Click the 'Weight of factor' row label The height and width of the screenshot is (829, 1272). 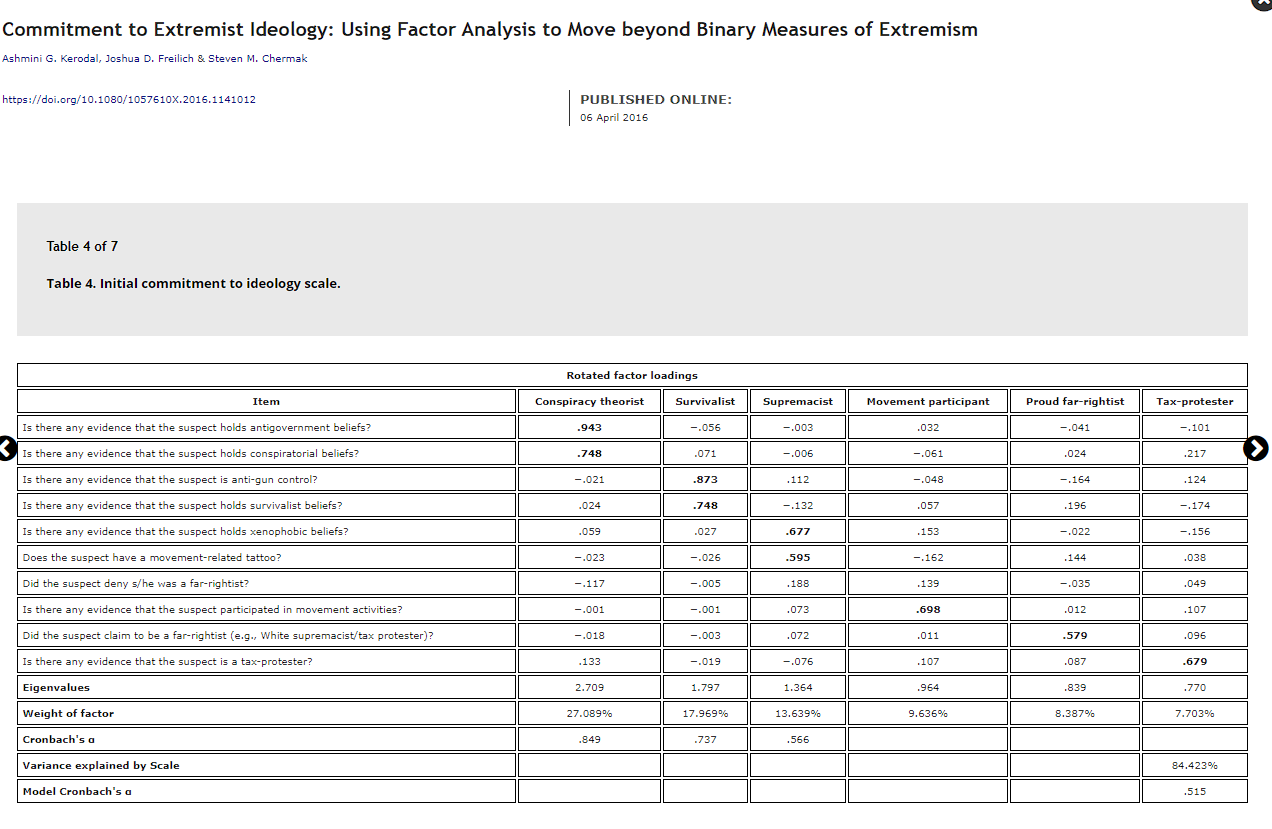[266, 713]
